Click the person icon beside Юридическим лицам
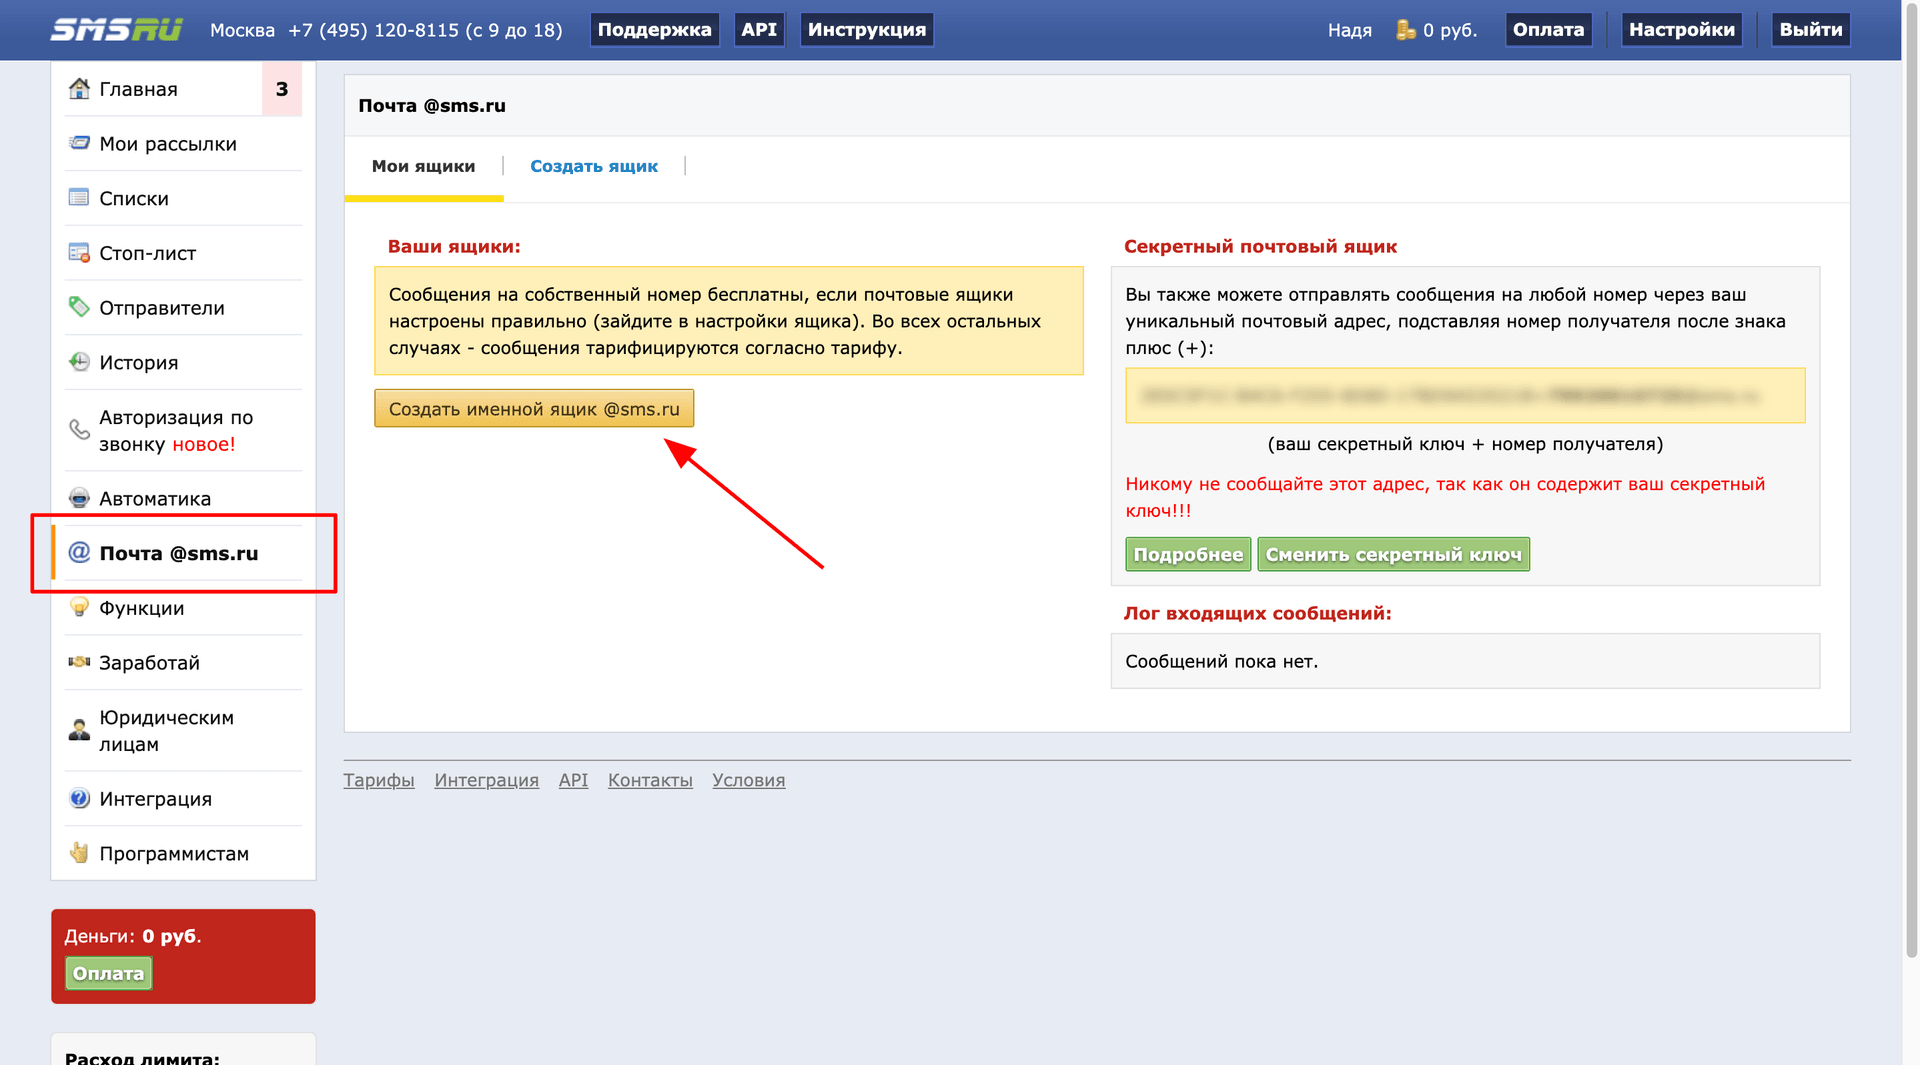The width and height of the screenshot is (1920, 1065). click(x=79, y=730)
